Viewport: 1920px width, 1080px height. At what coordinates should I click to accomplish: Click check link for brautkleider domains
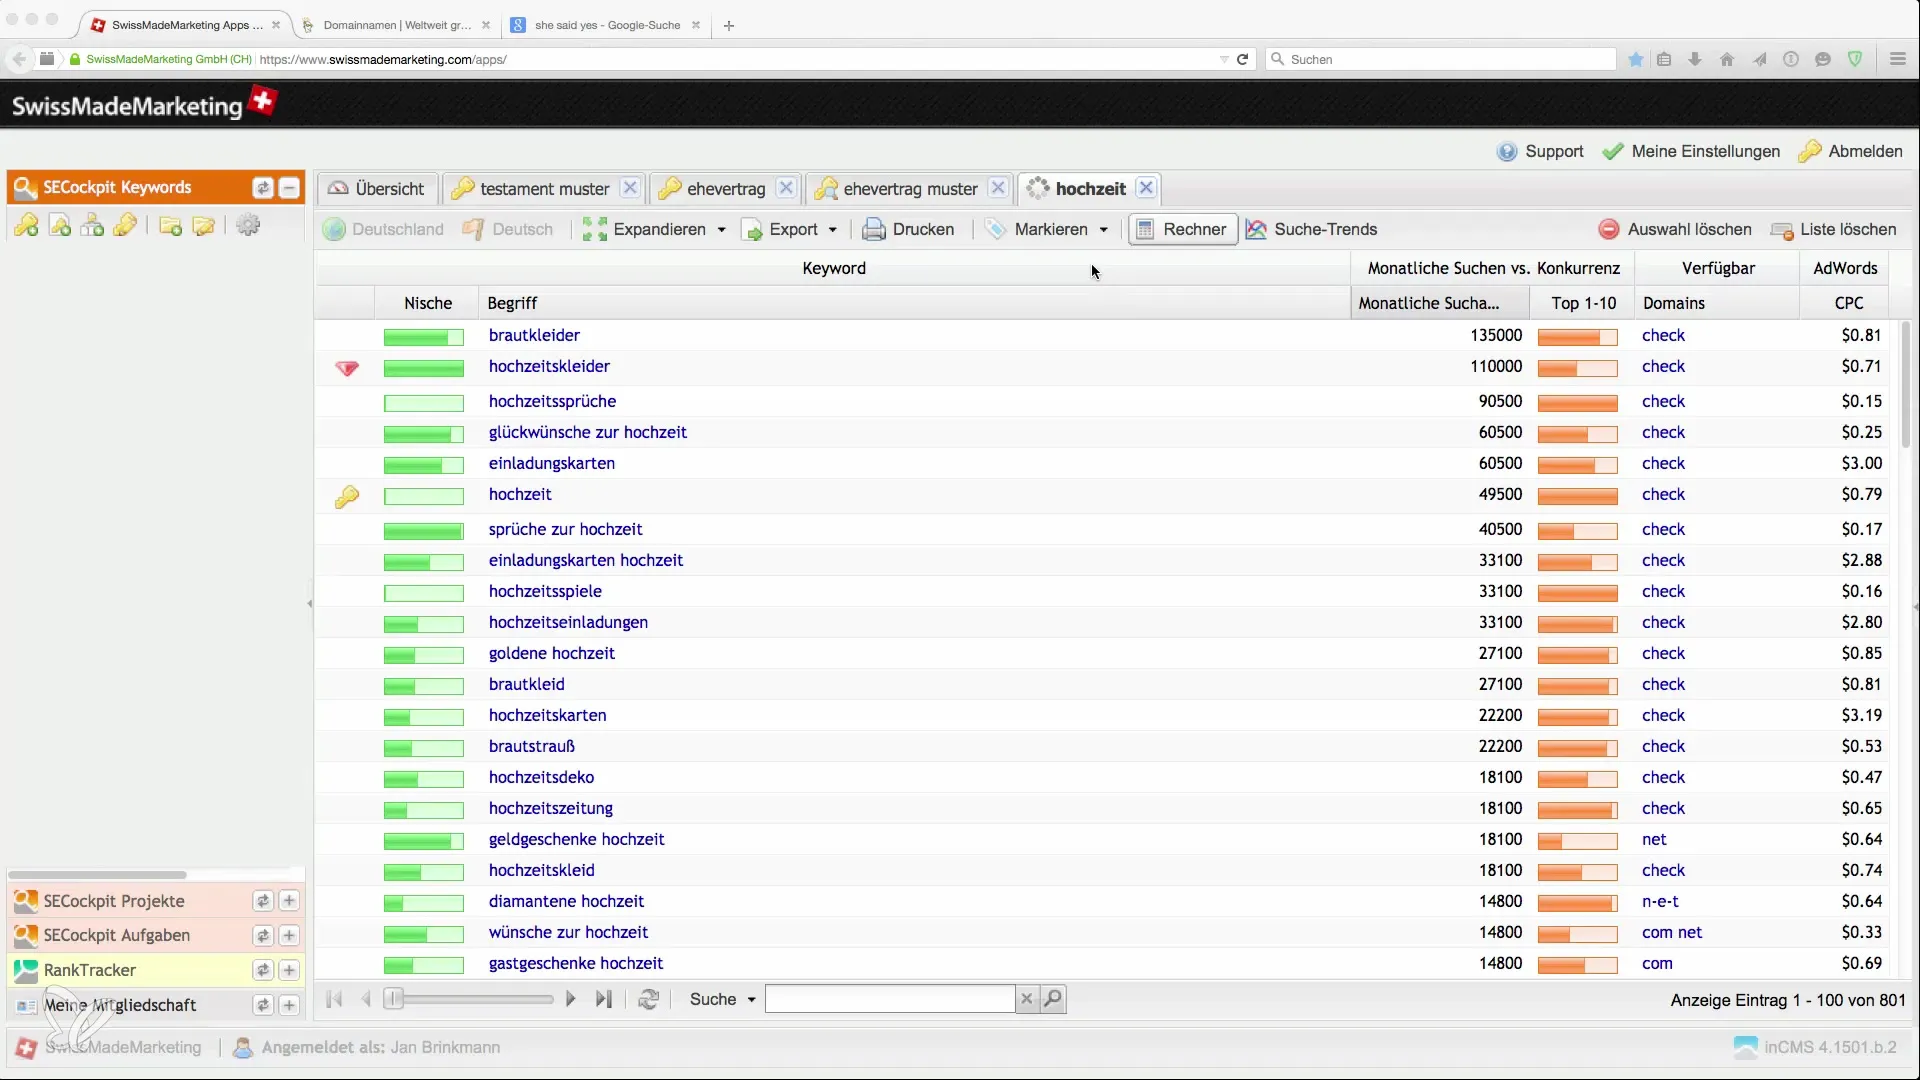pyautogui.click(x=1663, y=335)
